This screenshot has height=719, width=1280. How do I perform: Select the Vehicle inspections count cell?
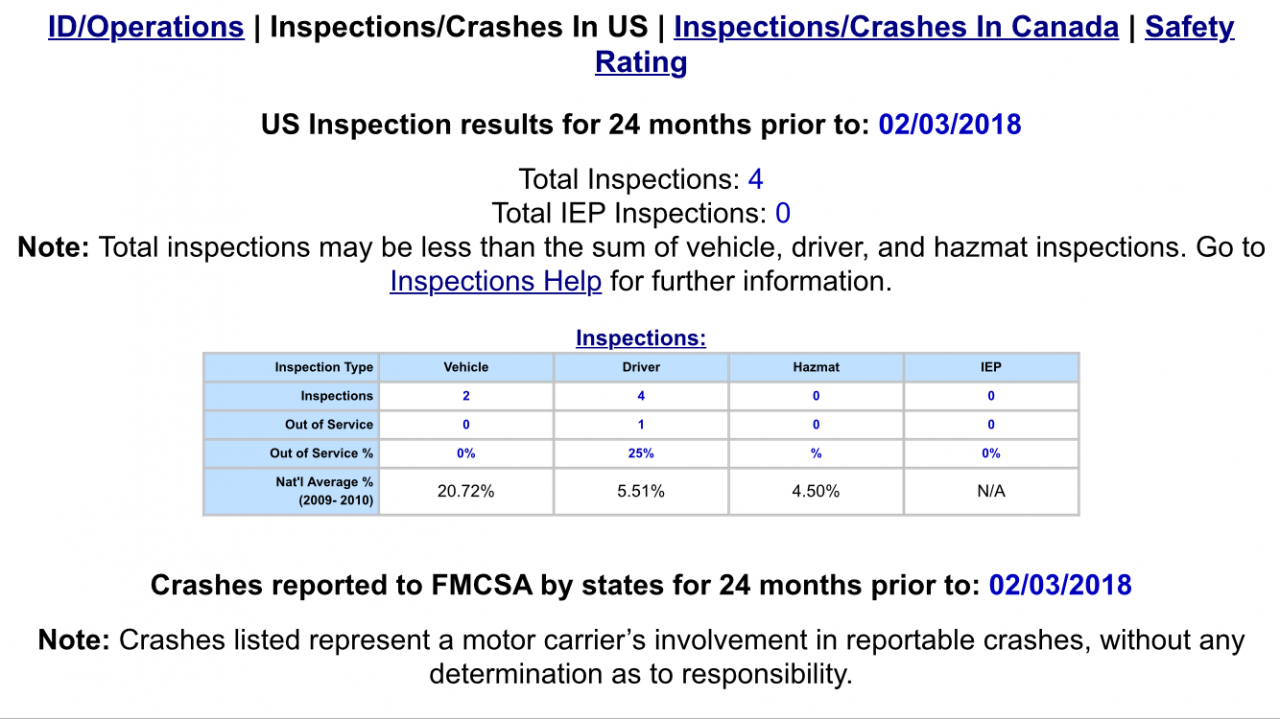[x=466, y=396]
